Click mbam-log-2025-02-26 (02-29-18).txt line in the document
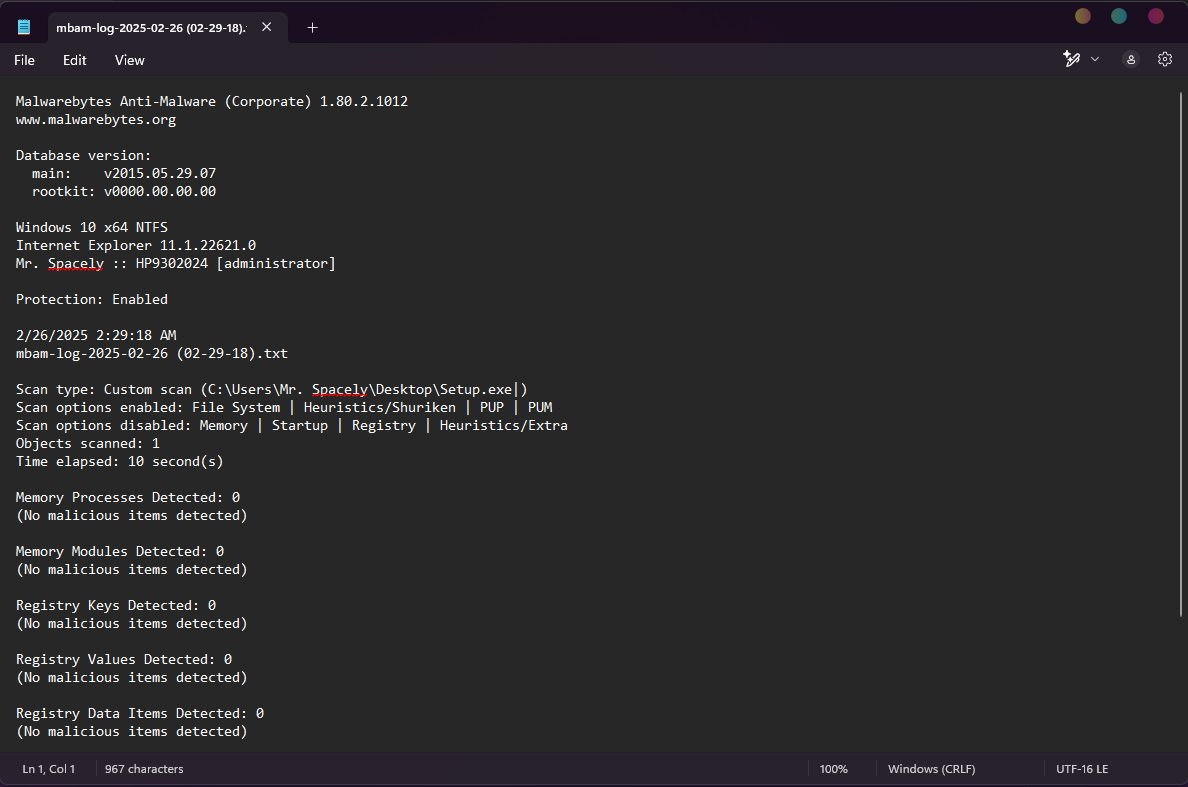Image resolution: width=1188 pixels, height=787 pixels. 152,353
